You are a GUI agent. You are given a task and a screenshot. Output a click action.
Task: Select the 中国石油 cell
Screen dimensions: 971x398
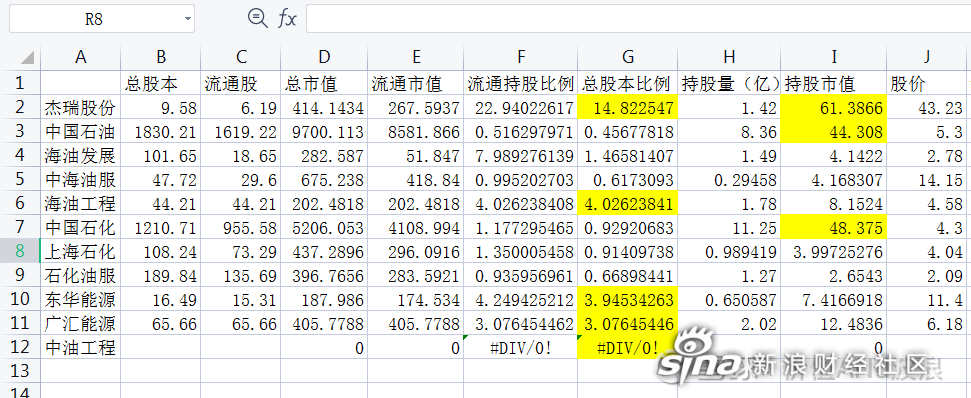[81, 131]
